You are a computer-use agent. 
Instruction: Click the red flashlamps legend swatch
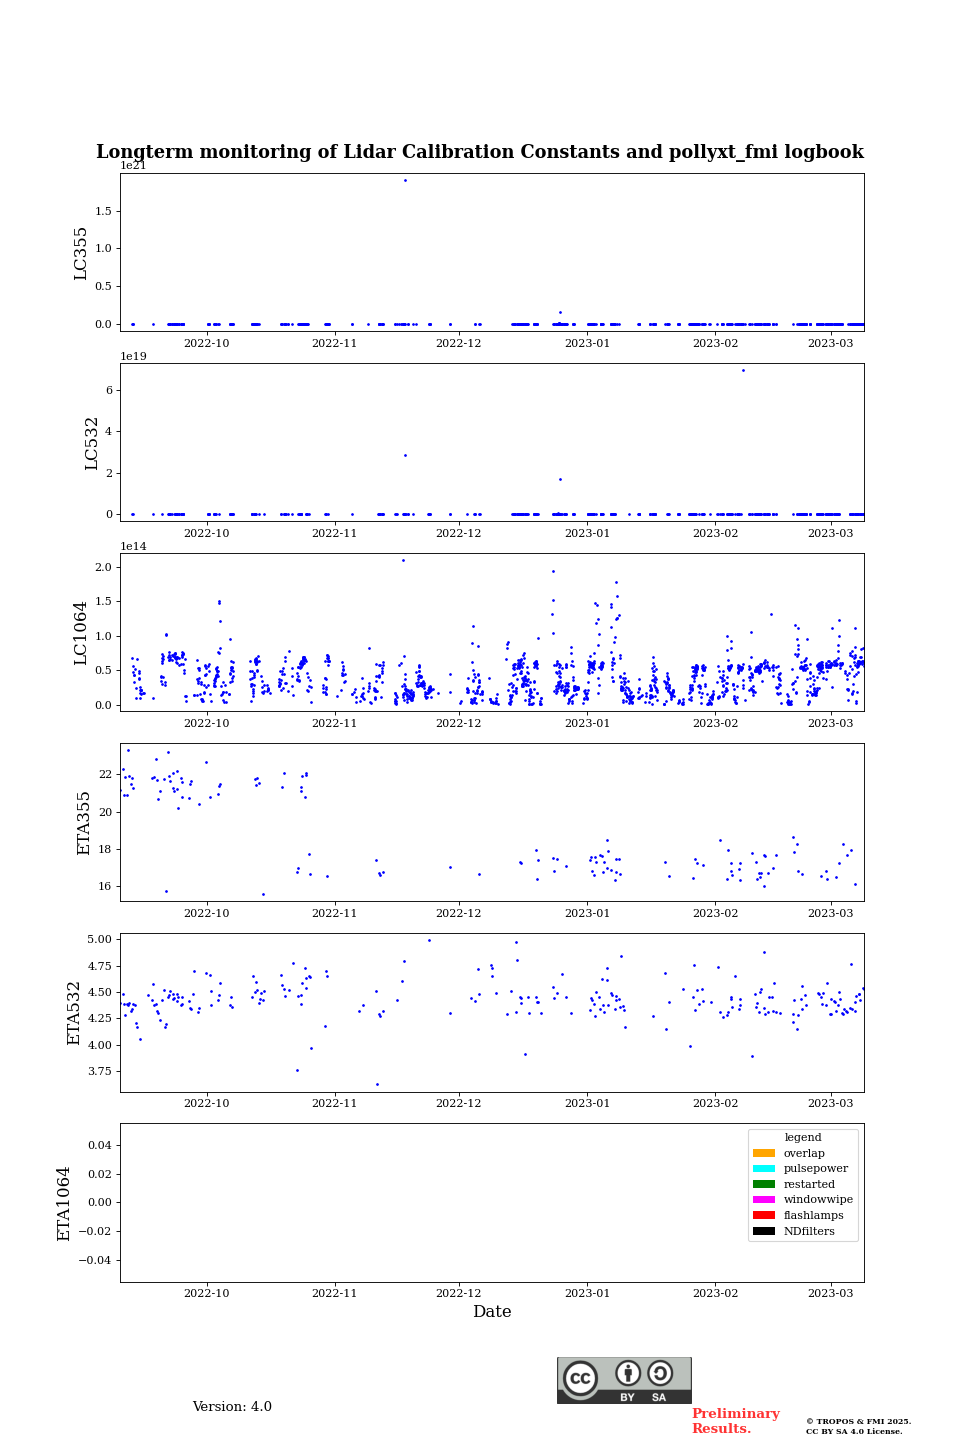764,1216
